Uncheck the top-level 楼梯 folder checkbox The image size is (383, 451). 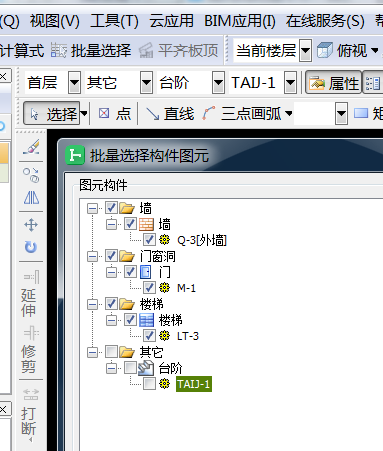(111, 304)
